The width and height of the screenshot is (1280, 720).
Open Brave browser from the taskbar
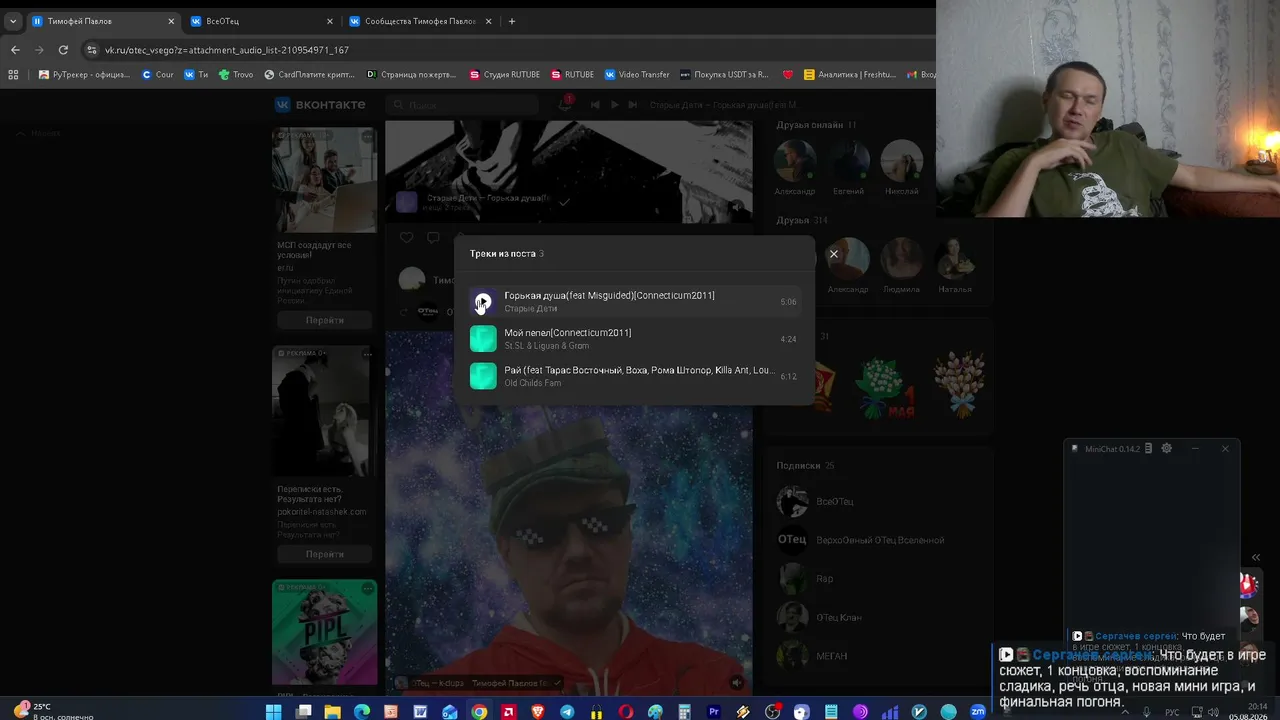coord(538,712)
